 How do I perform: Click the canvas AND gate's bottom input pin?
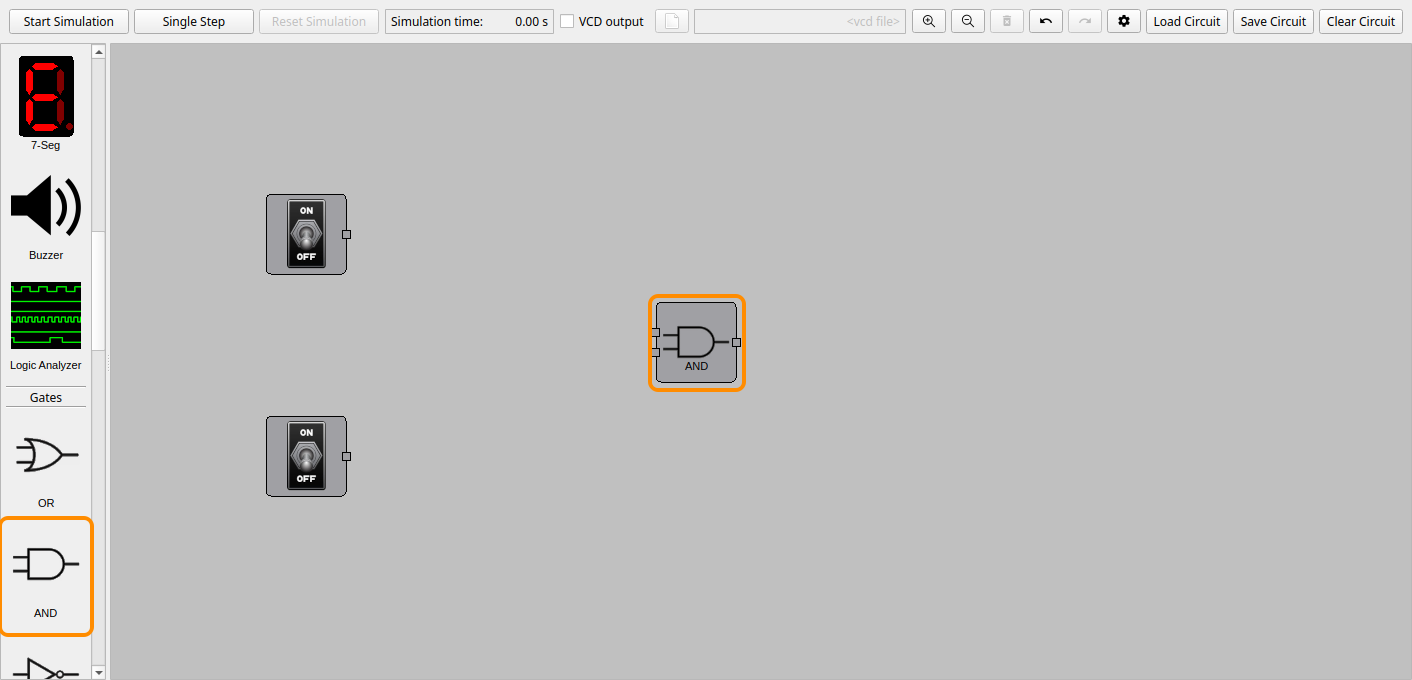(656, 352)
